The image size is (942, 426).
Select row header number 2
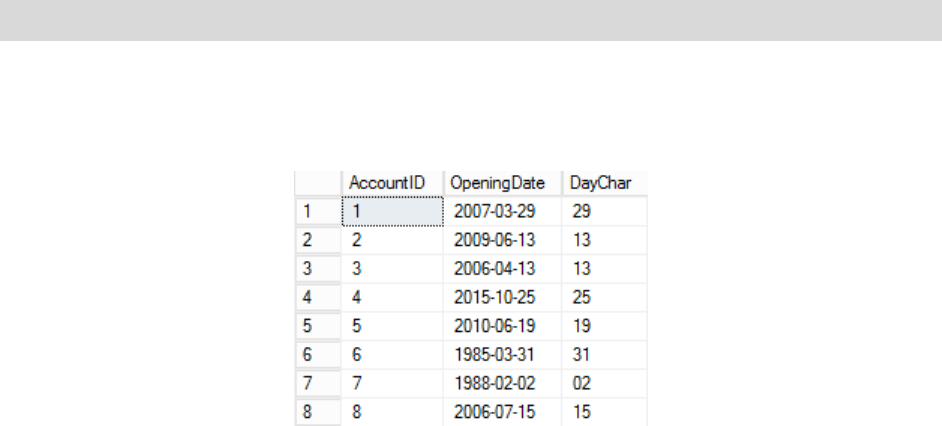[317, 240]
